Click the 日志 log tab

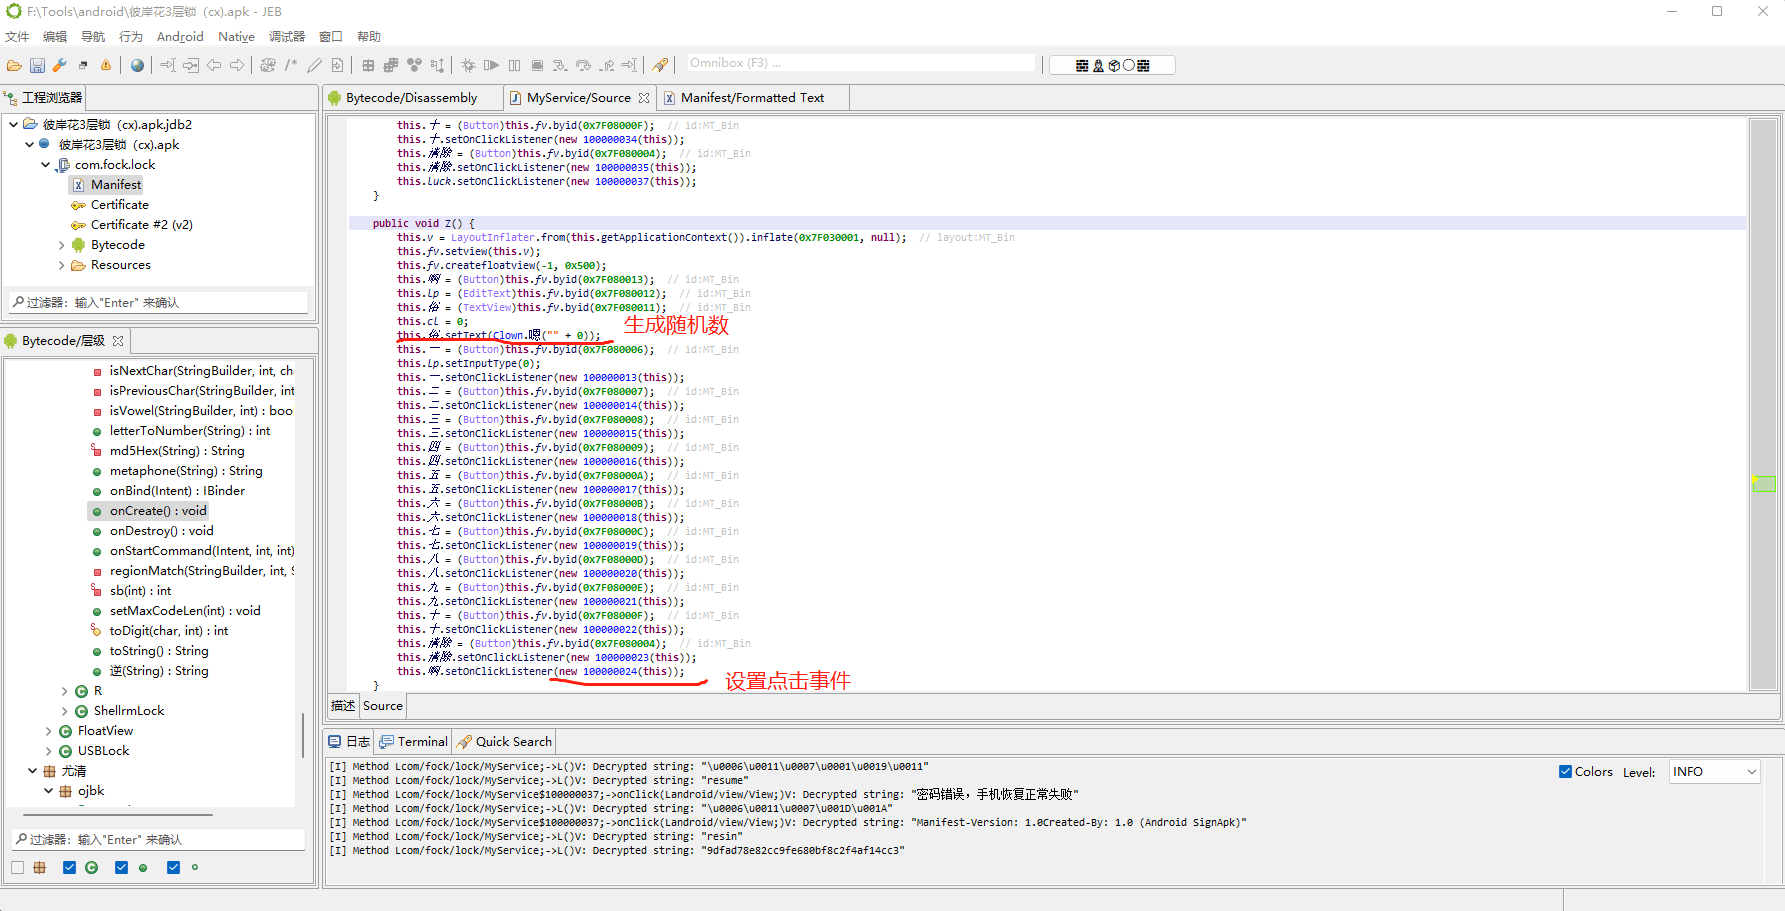[349, 741]
